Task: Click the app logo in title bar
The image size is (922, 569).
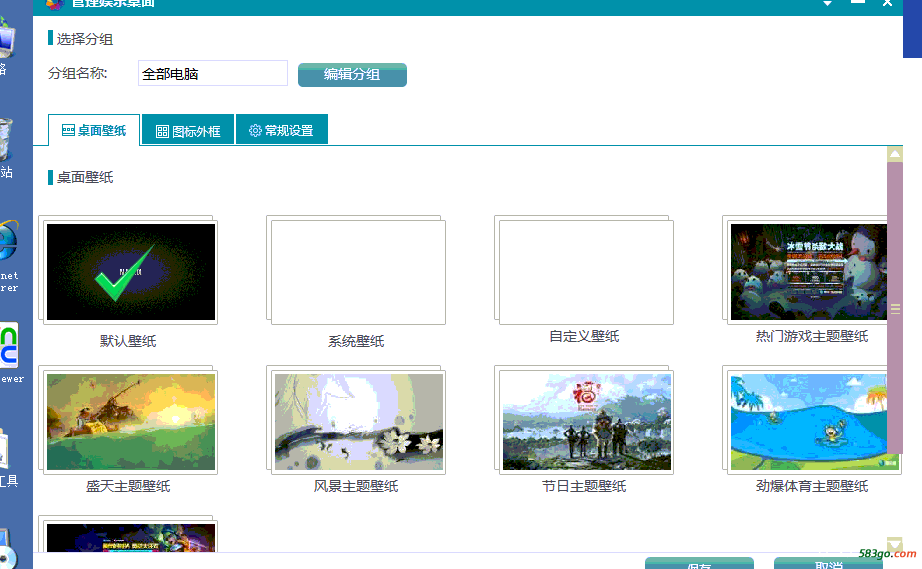Action: (54, 4)
